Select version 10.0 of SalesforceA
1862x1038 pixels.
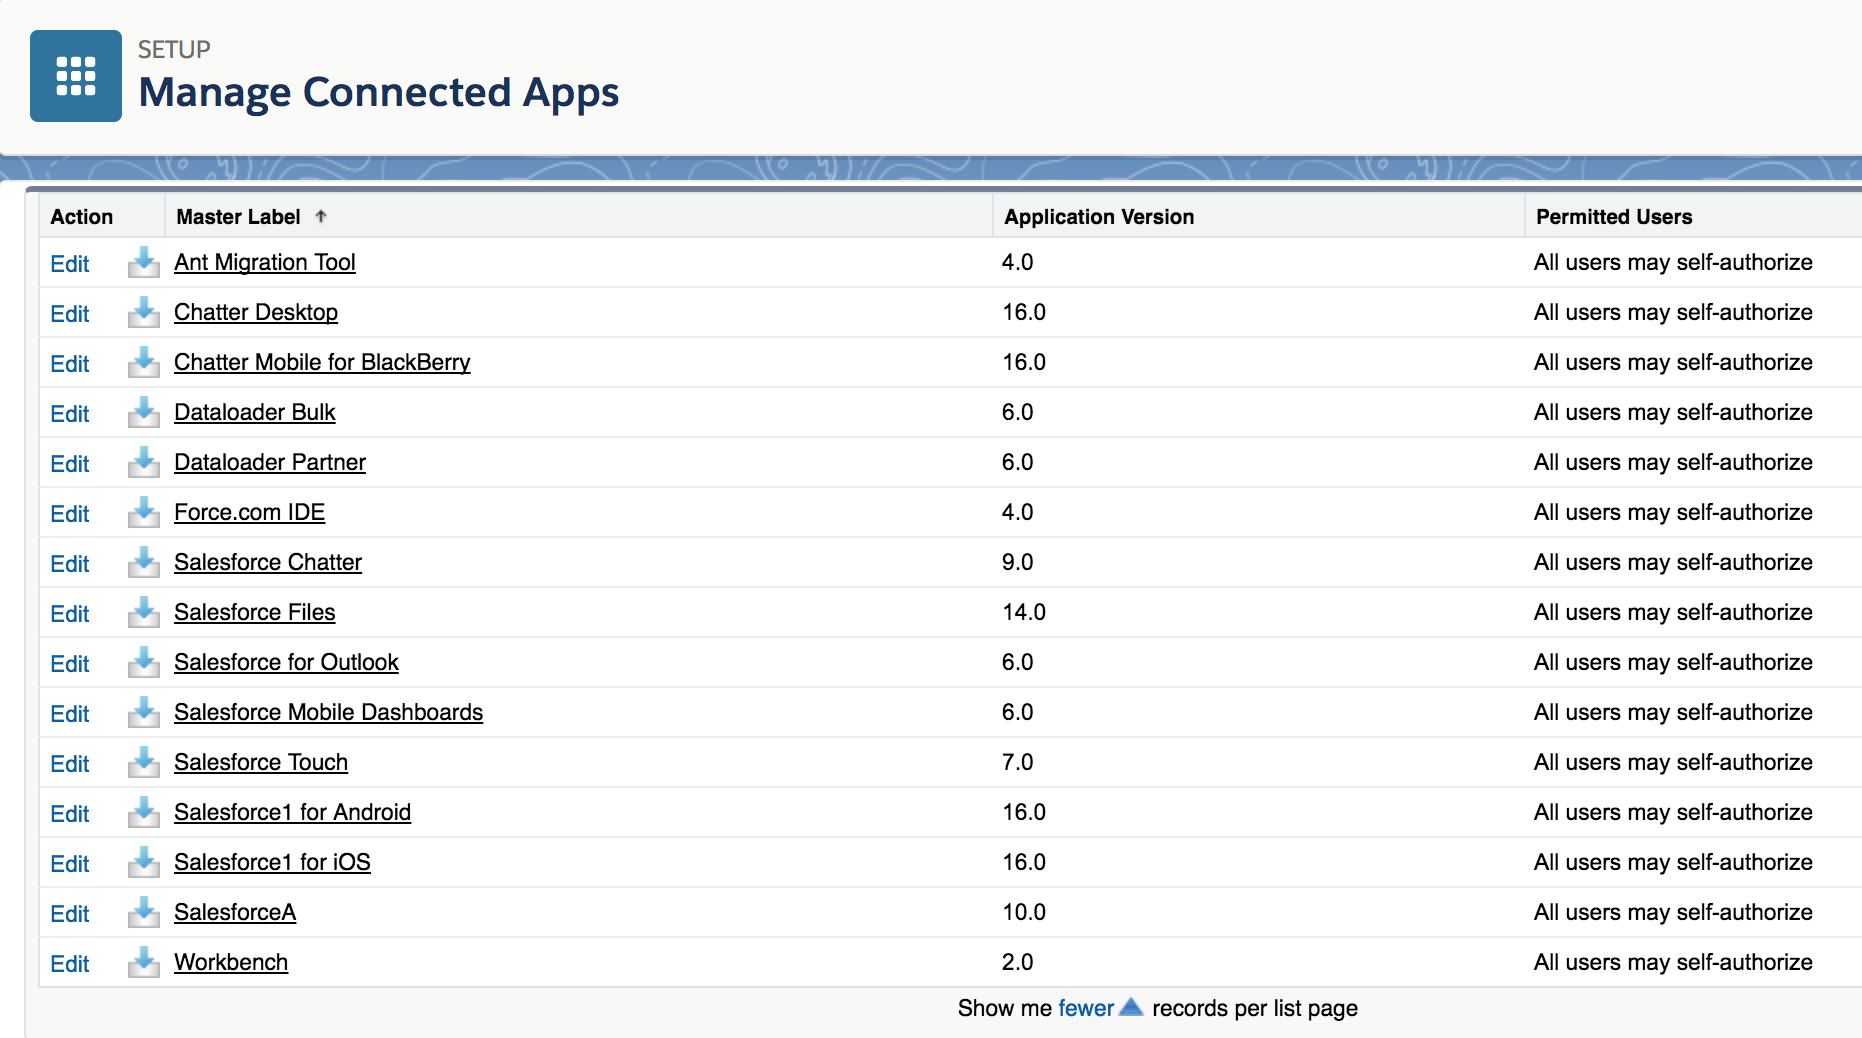1024,912
